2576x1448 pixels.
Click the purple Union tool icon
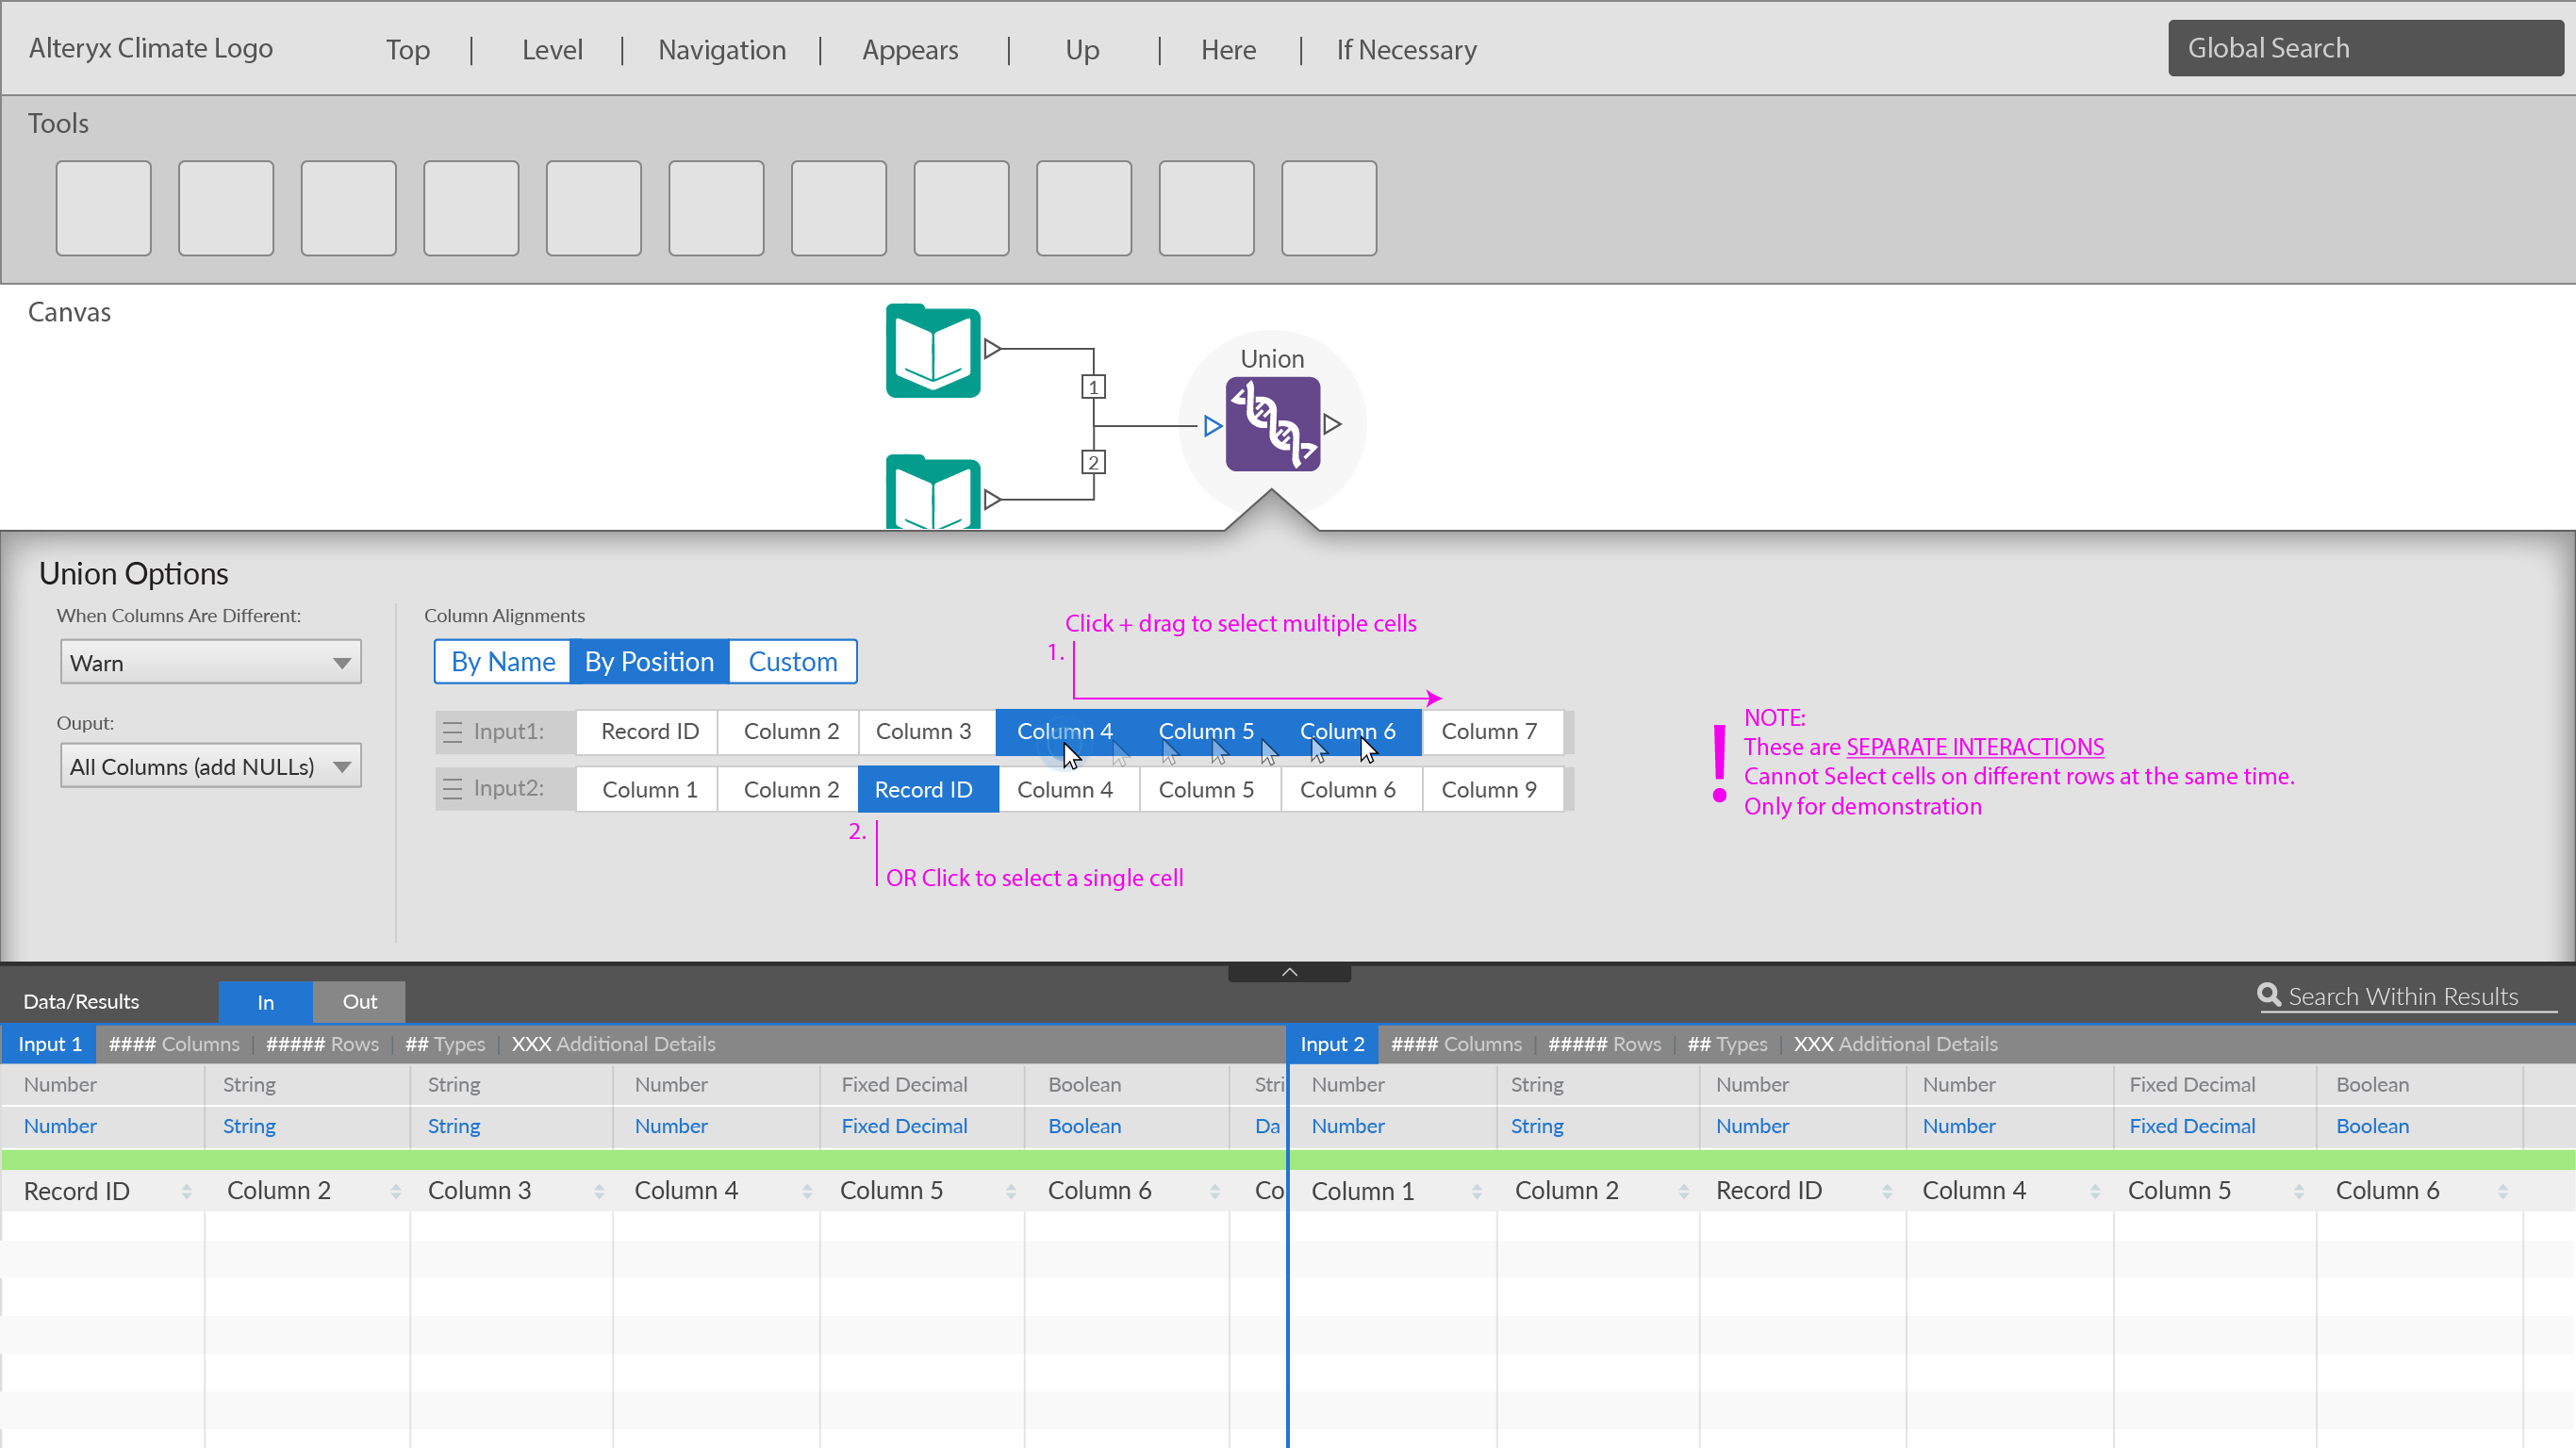[x=1272, y=424]
